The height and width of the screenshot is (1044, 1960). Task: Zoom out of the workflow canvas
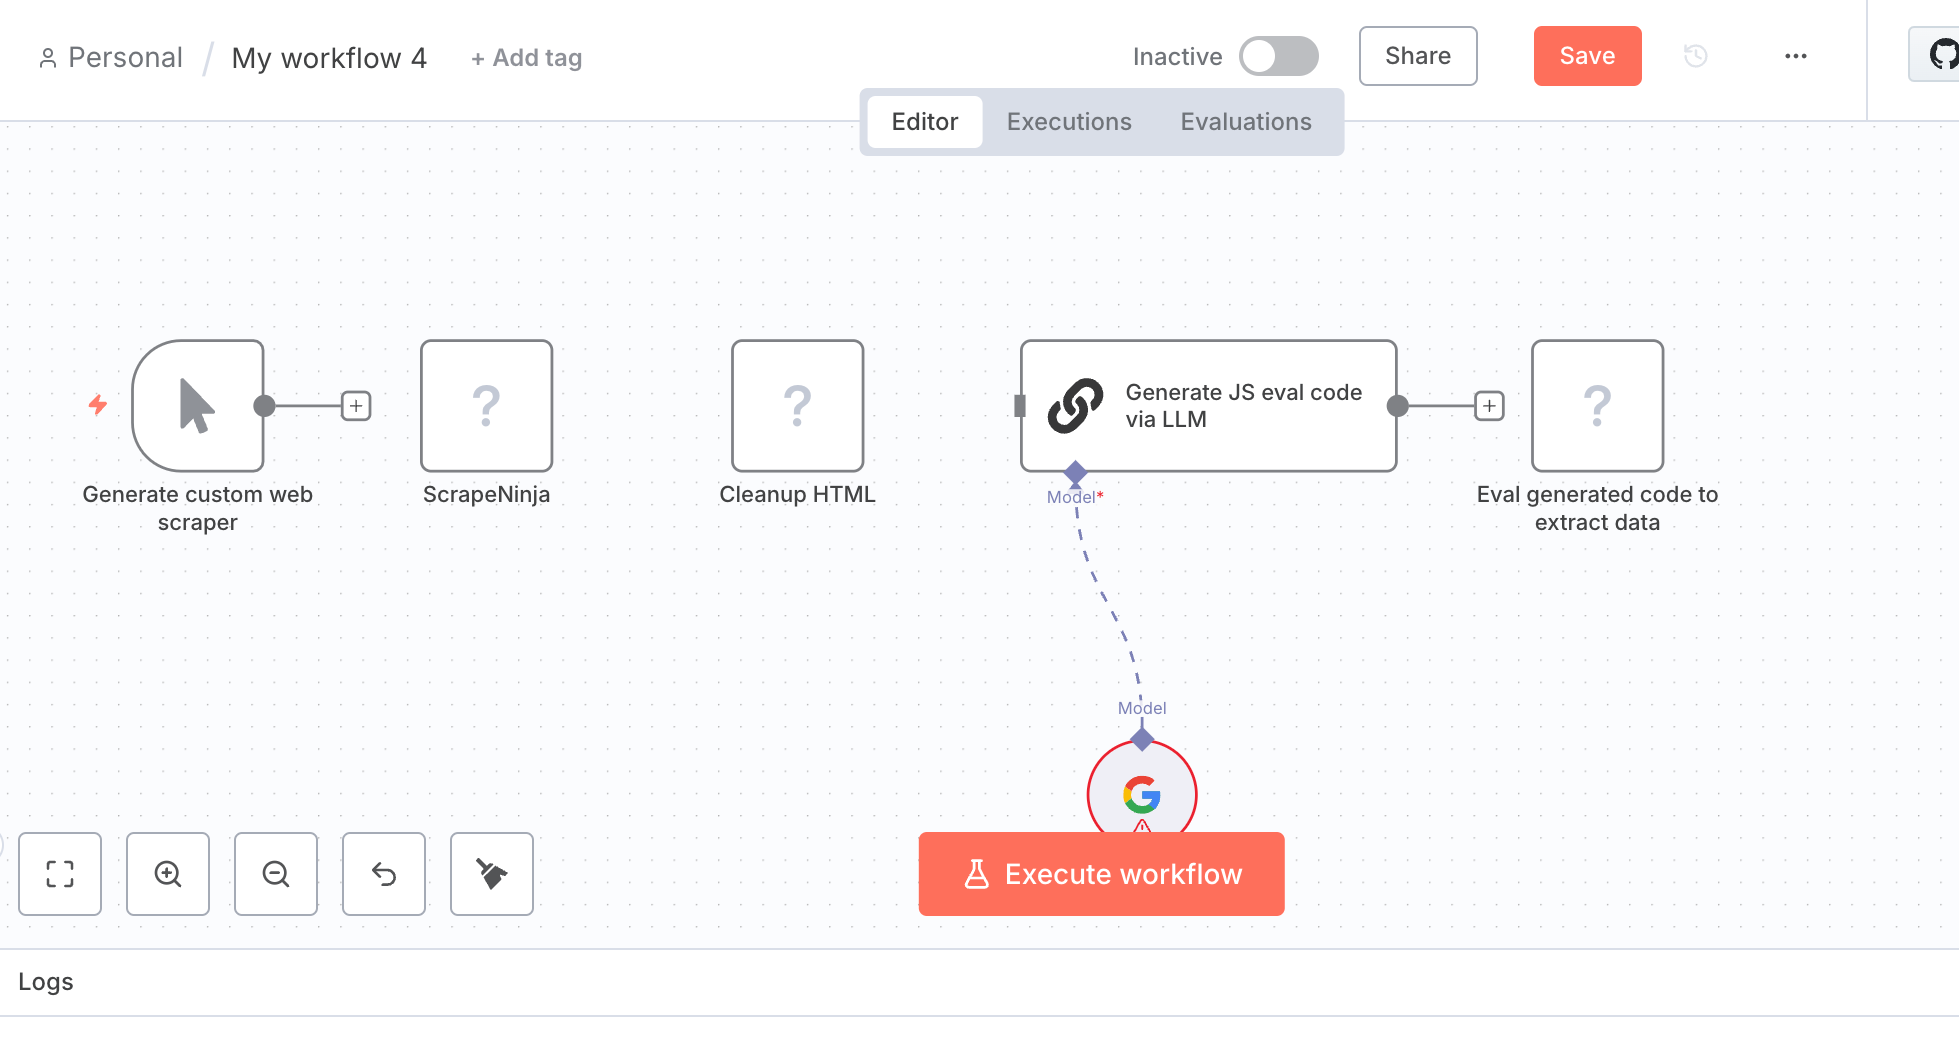coord(276,874)
